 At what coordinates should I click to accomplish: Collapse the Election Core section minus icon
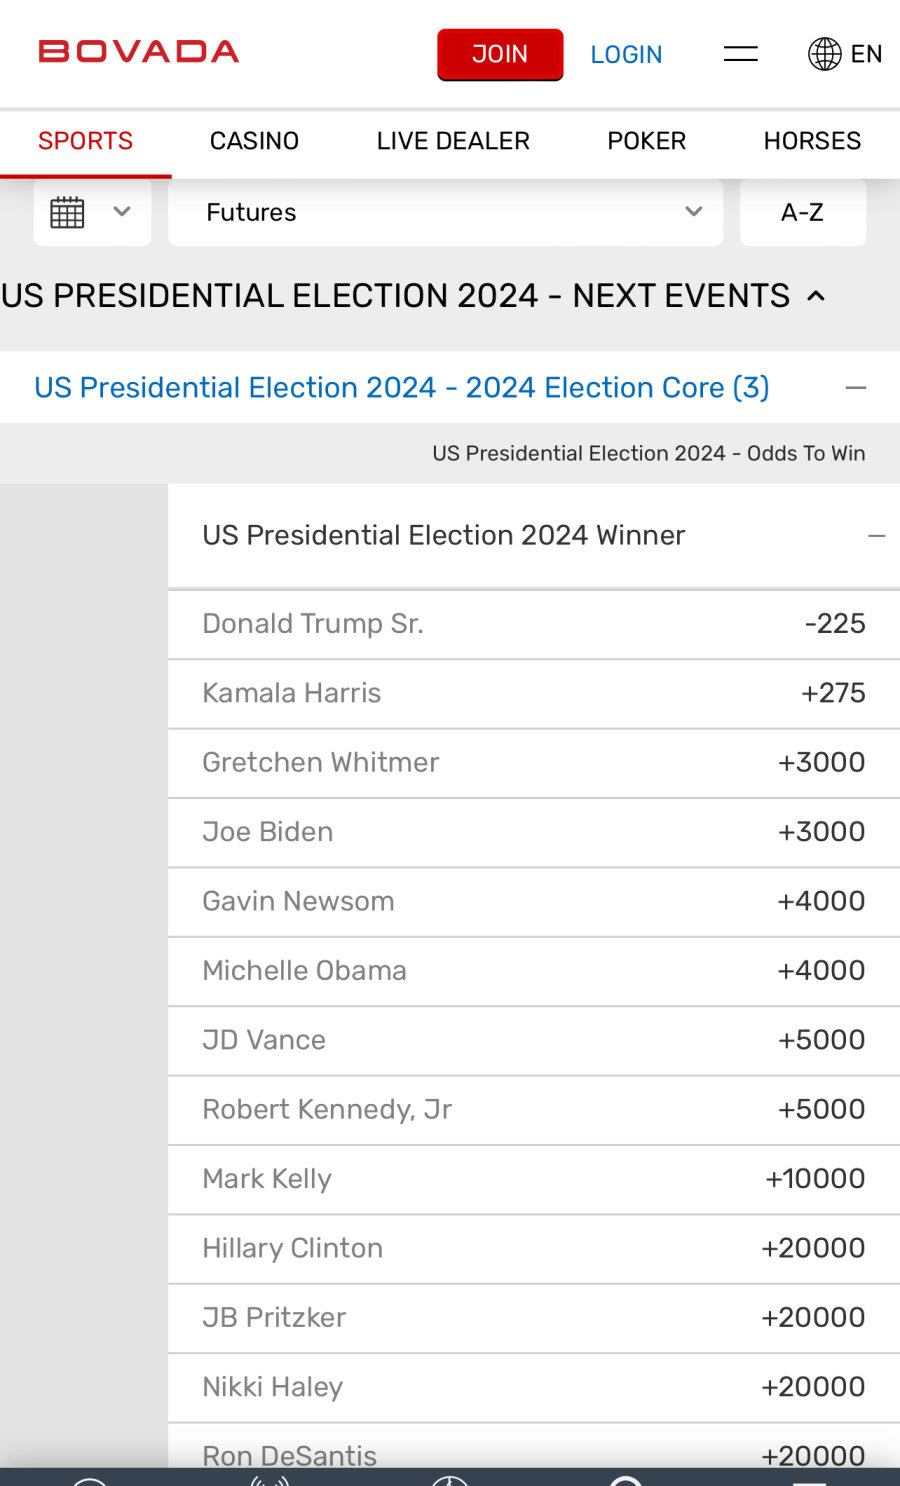(856, 388)
